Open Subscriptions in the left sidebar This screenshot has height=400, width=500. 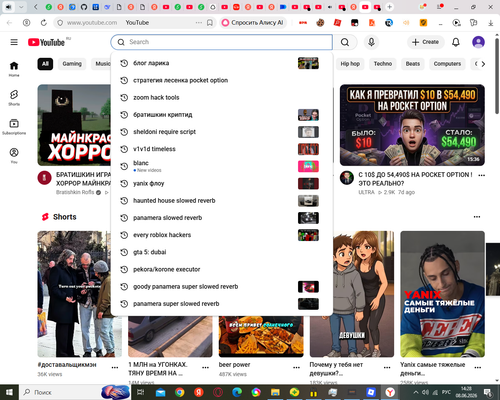coord(14,127)
